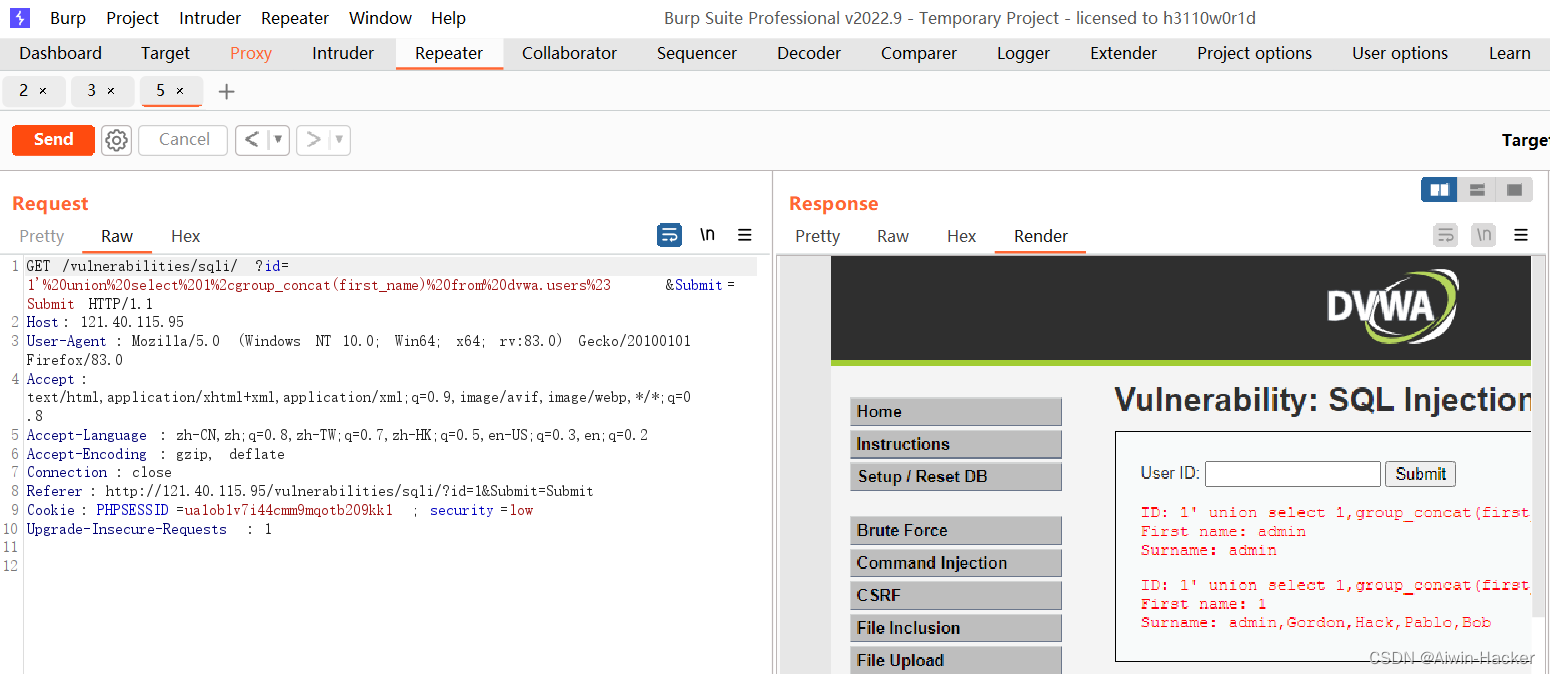Close Repeater tab 3
This screenshot has width=1550, height=674.
click(111, 91)
